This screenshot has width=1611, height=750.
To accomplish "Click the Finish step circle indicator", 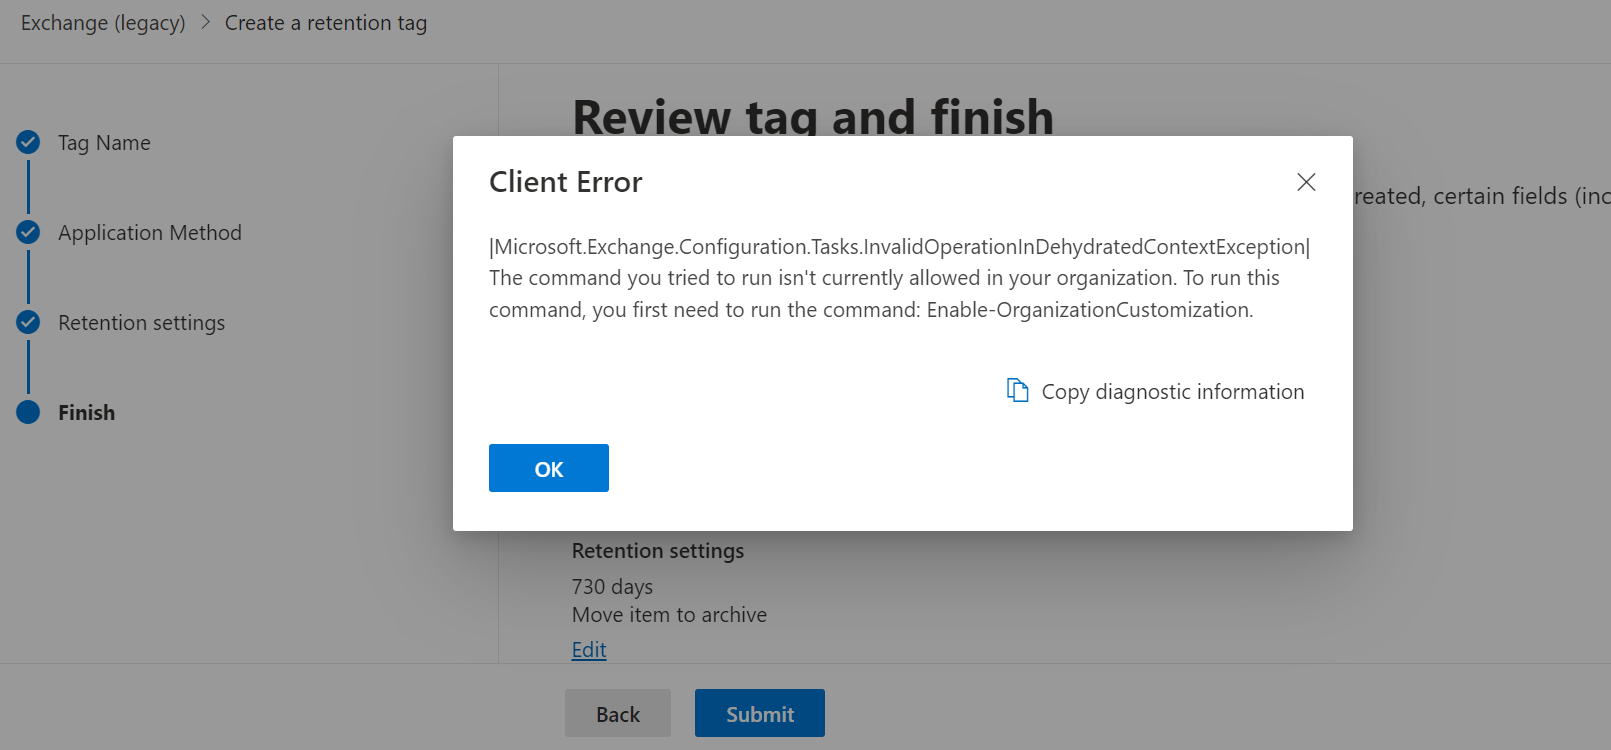I will (x=28, y=412).
